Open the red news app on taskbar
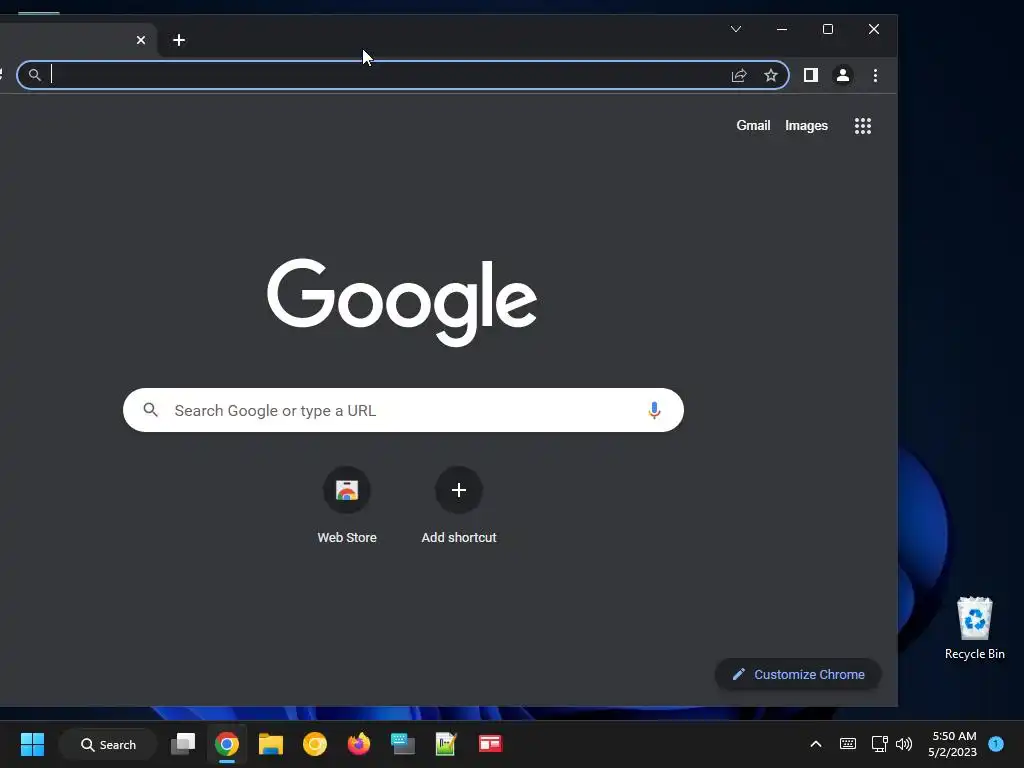This screenshot has width=1024, height=768. point(490,744)
